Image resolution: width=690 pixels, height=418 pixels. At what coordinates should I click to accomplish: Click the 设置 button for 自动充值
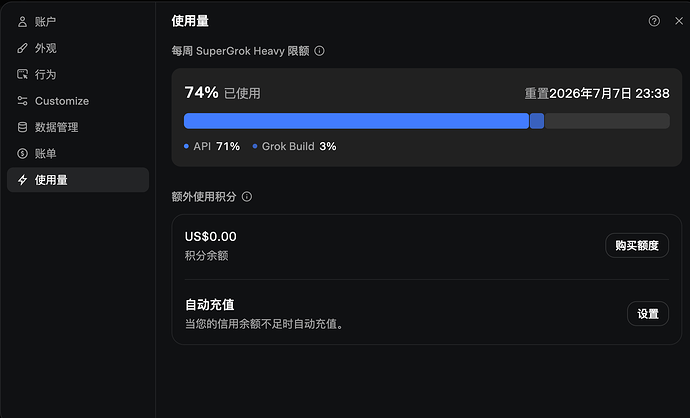(x=648, y=314)
